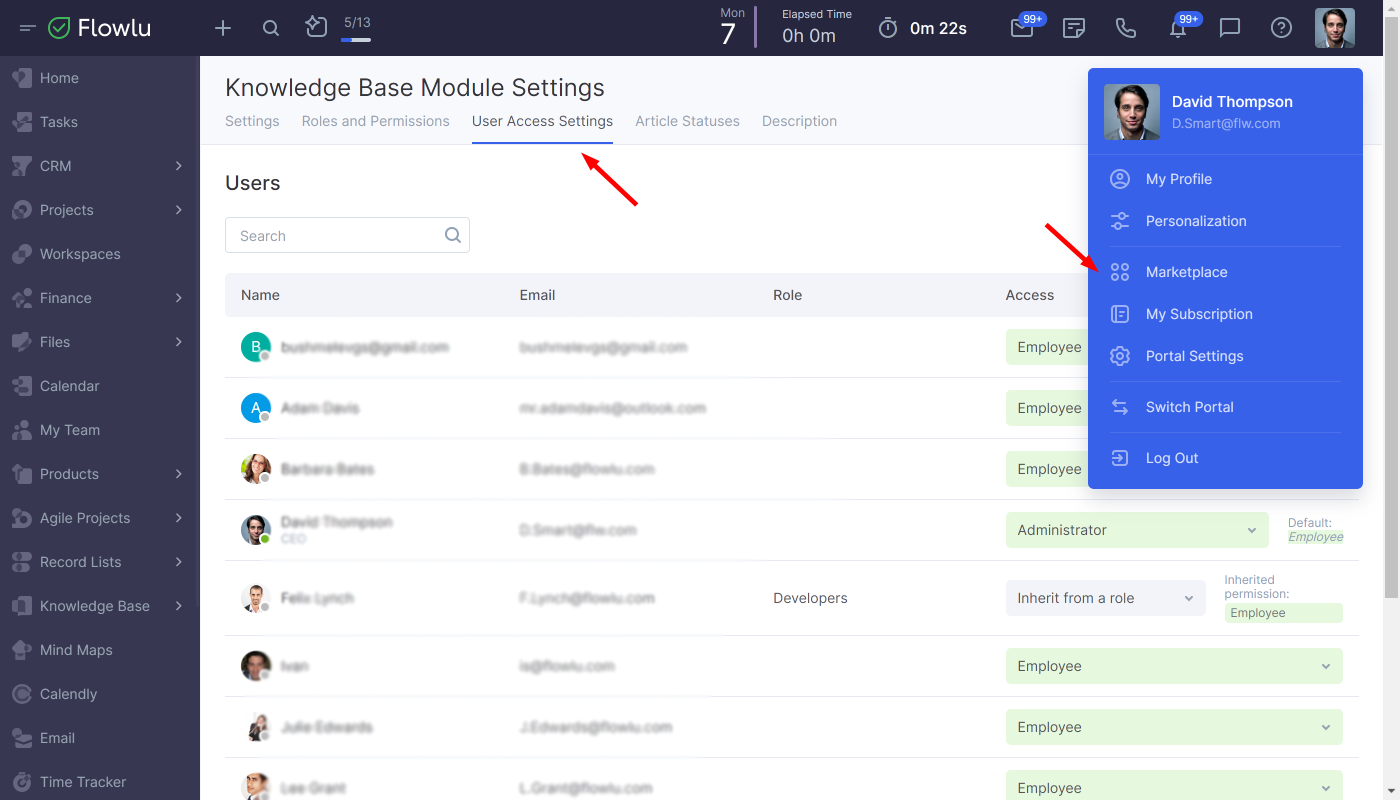Open the Administrator access dropdown for David Thompson
The width and height of the screenshot is (1400, 800).
coord(1137,530)
